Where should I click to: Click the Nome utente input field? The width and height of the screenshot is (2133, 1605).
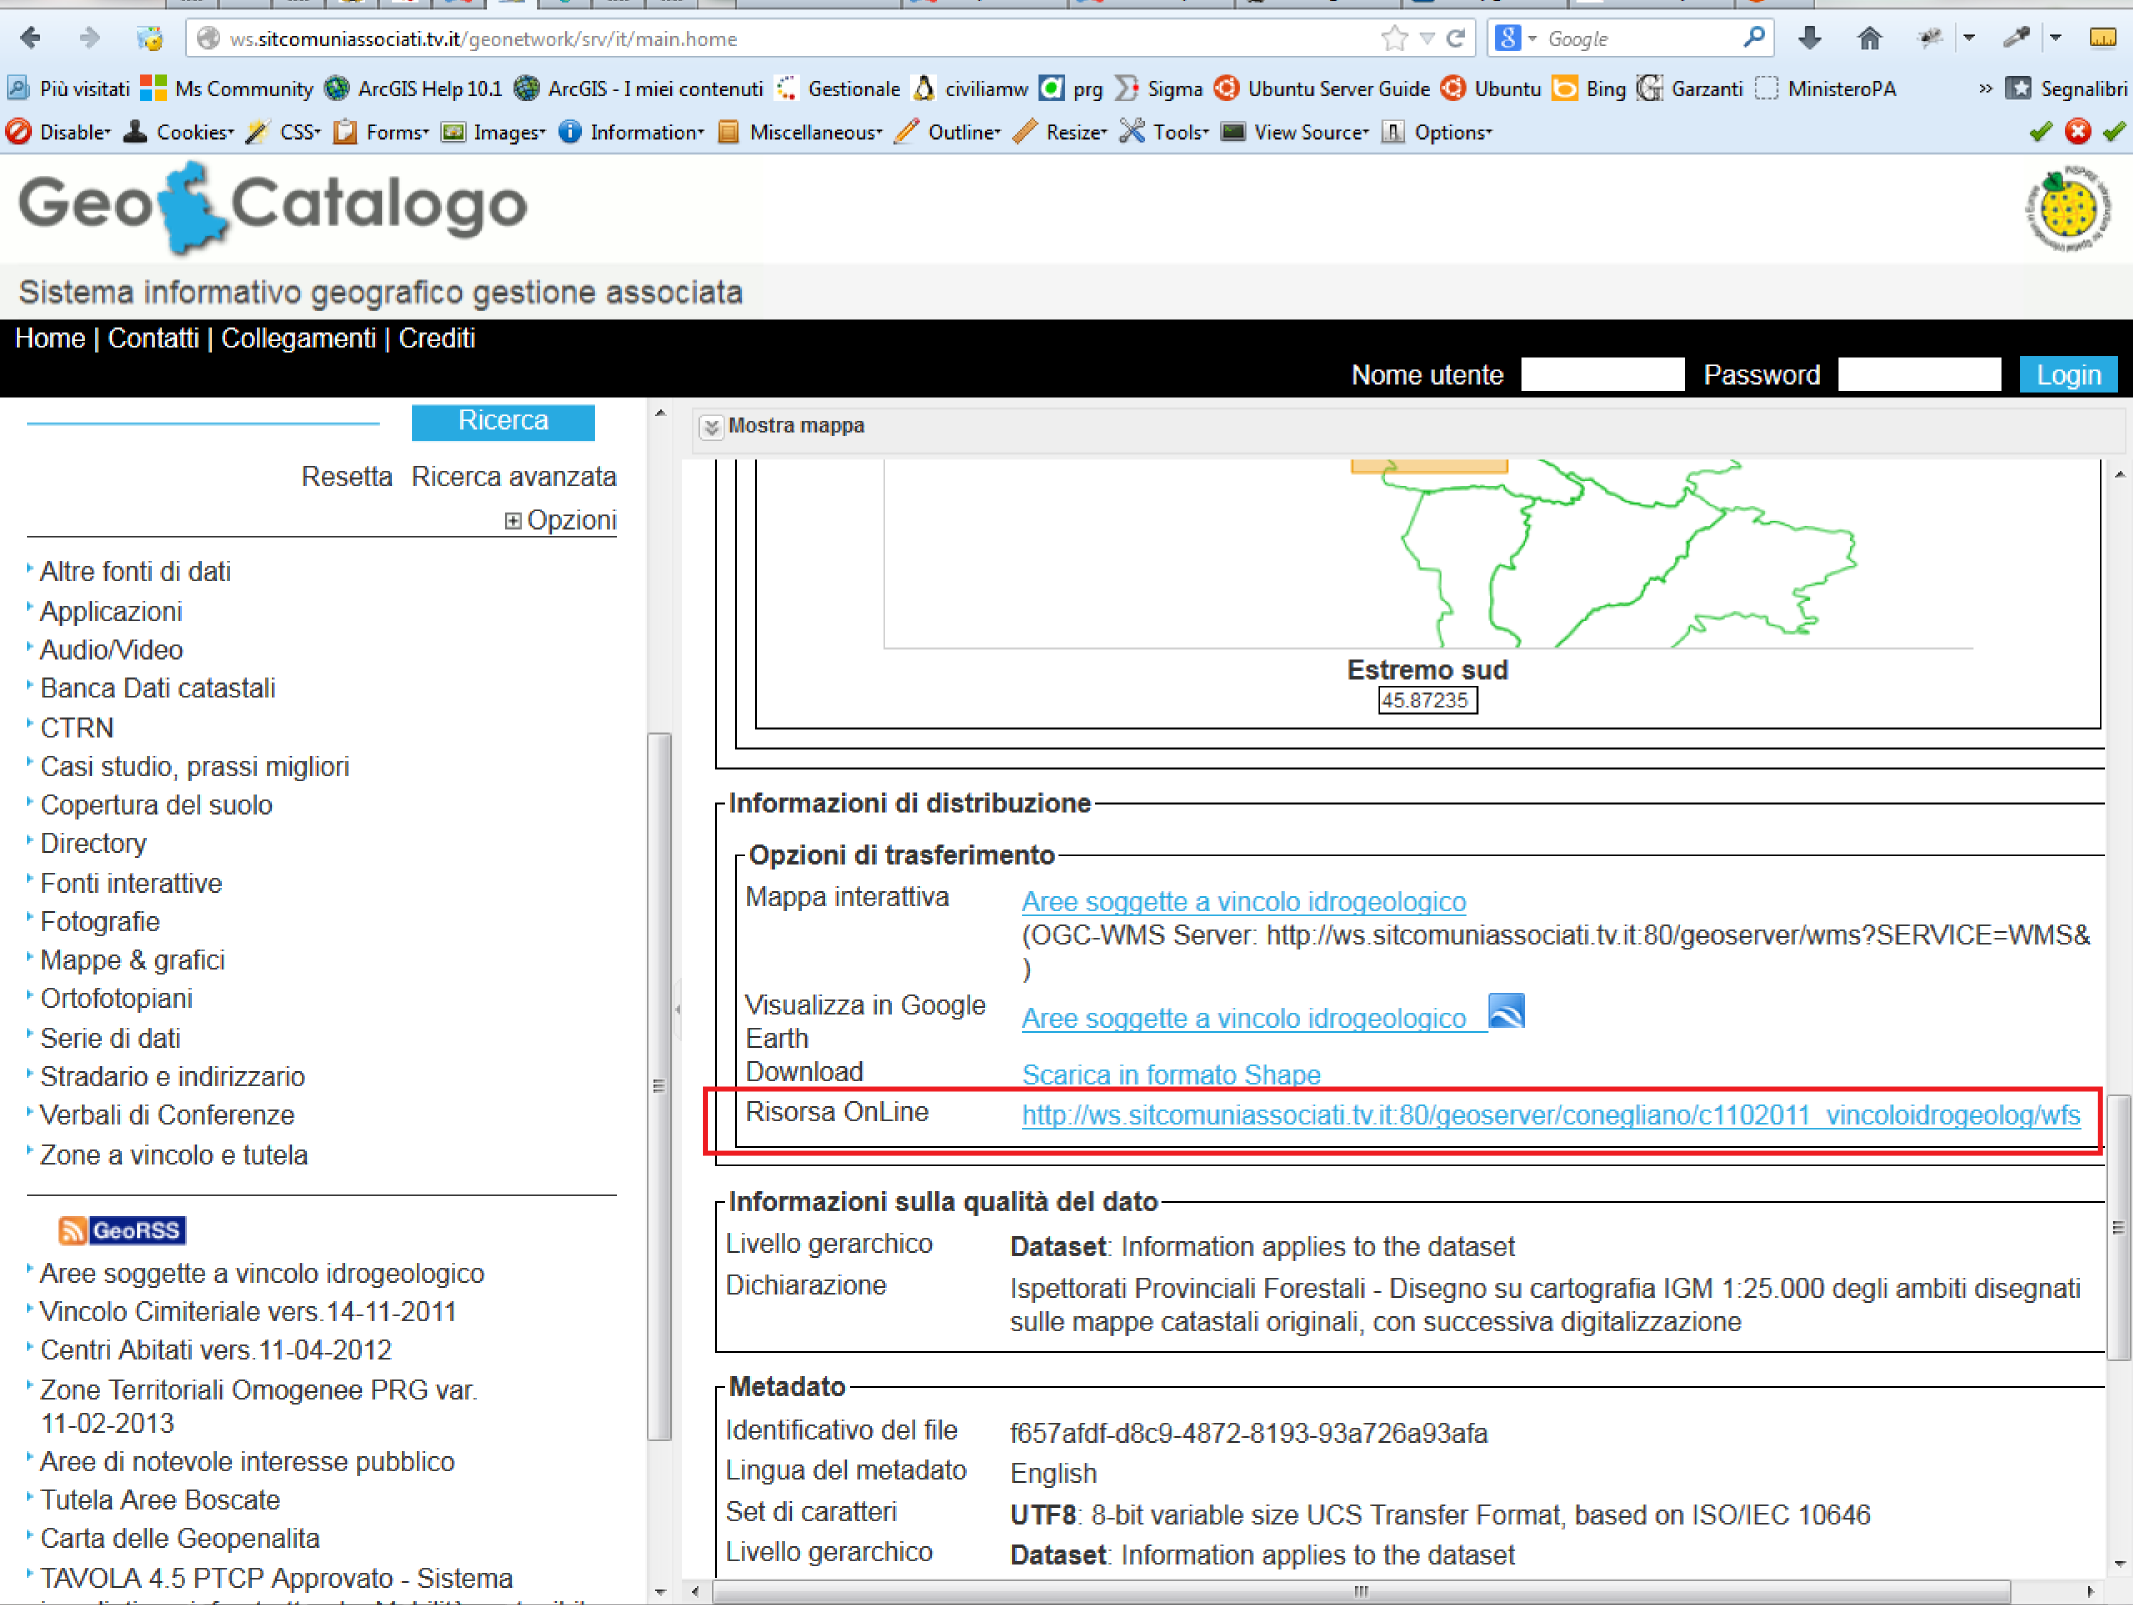1602,373
